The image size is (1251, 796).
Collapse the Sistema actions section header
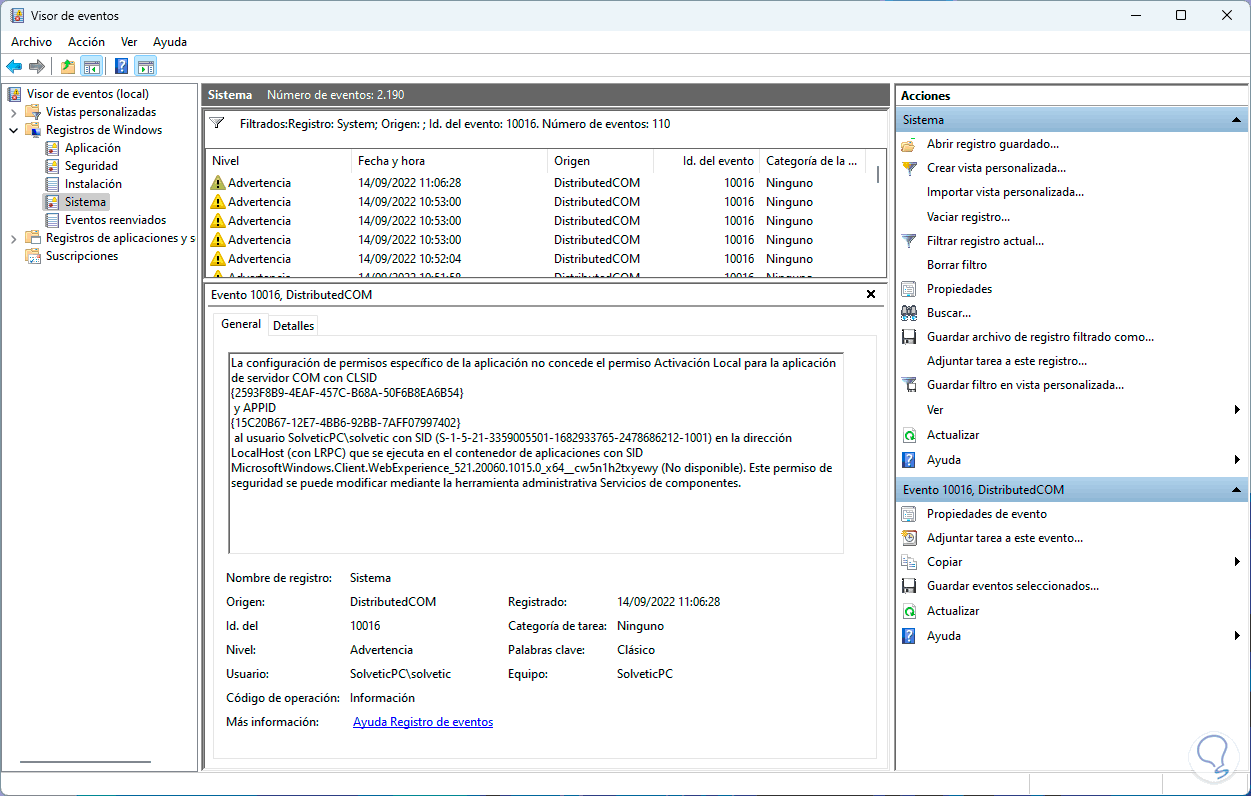(x=1238, y=120)
